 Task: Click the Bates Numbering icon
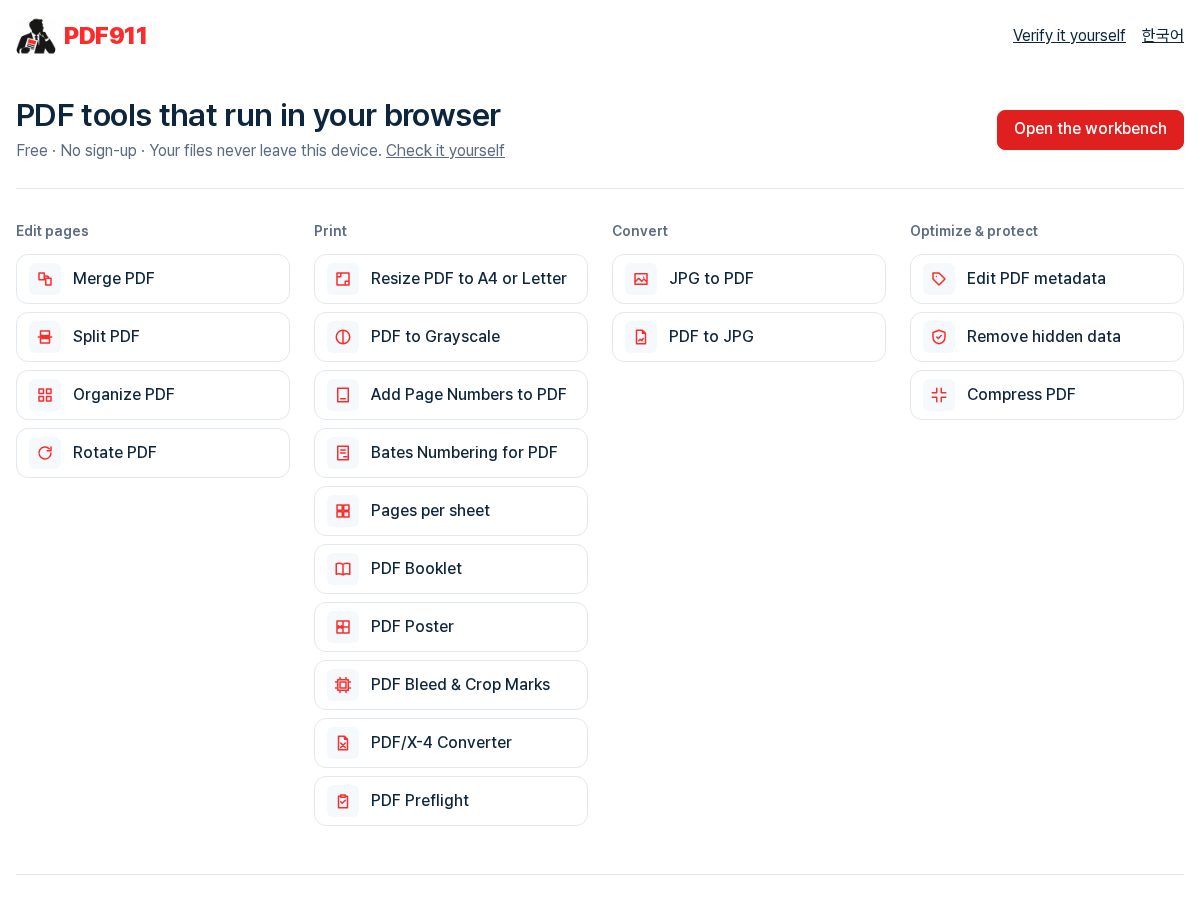tap(343, 453)
